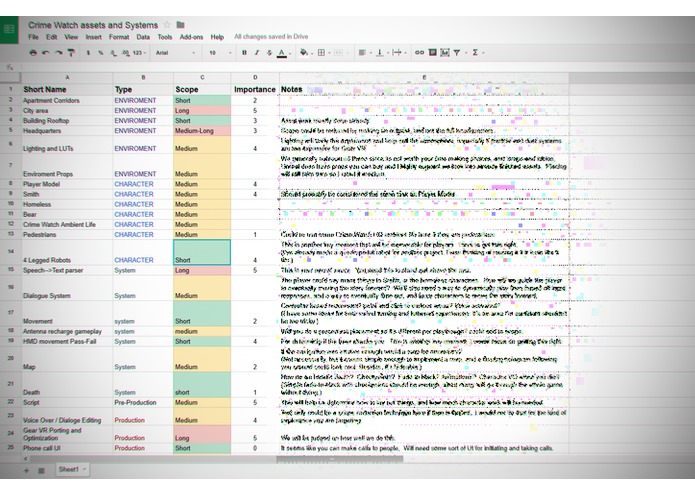Screen dimensions: 695x494
Task: Click the Print icon
Action: coord(33,53)
